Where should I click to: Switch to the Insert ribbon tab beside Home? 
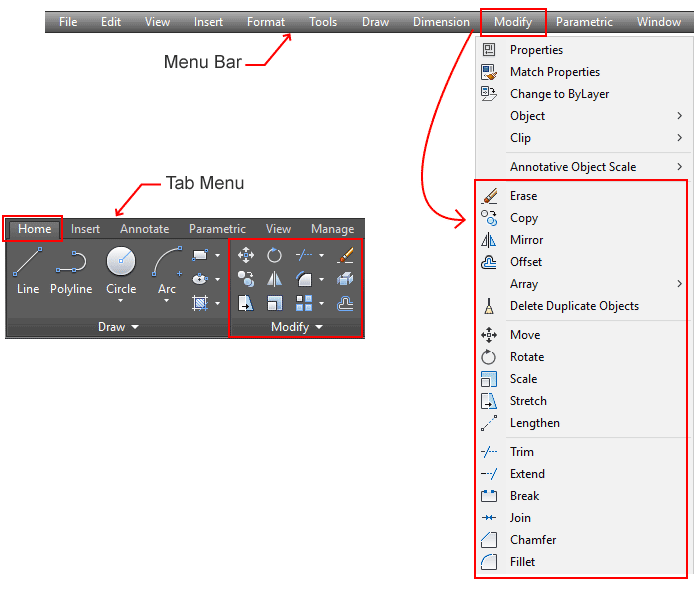point(85,229)
